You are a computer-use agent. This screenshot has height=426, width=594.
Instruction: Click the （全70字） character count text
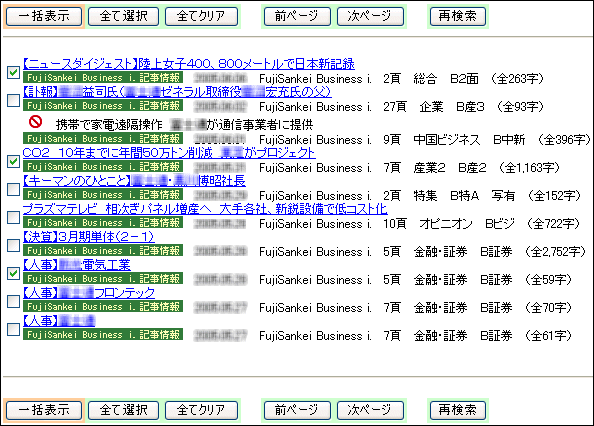pyautogui.click(x=548, y=308)
